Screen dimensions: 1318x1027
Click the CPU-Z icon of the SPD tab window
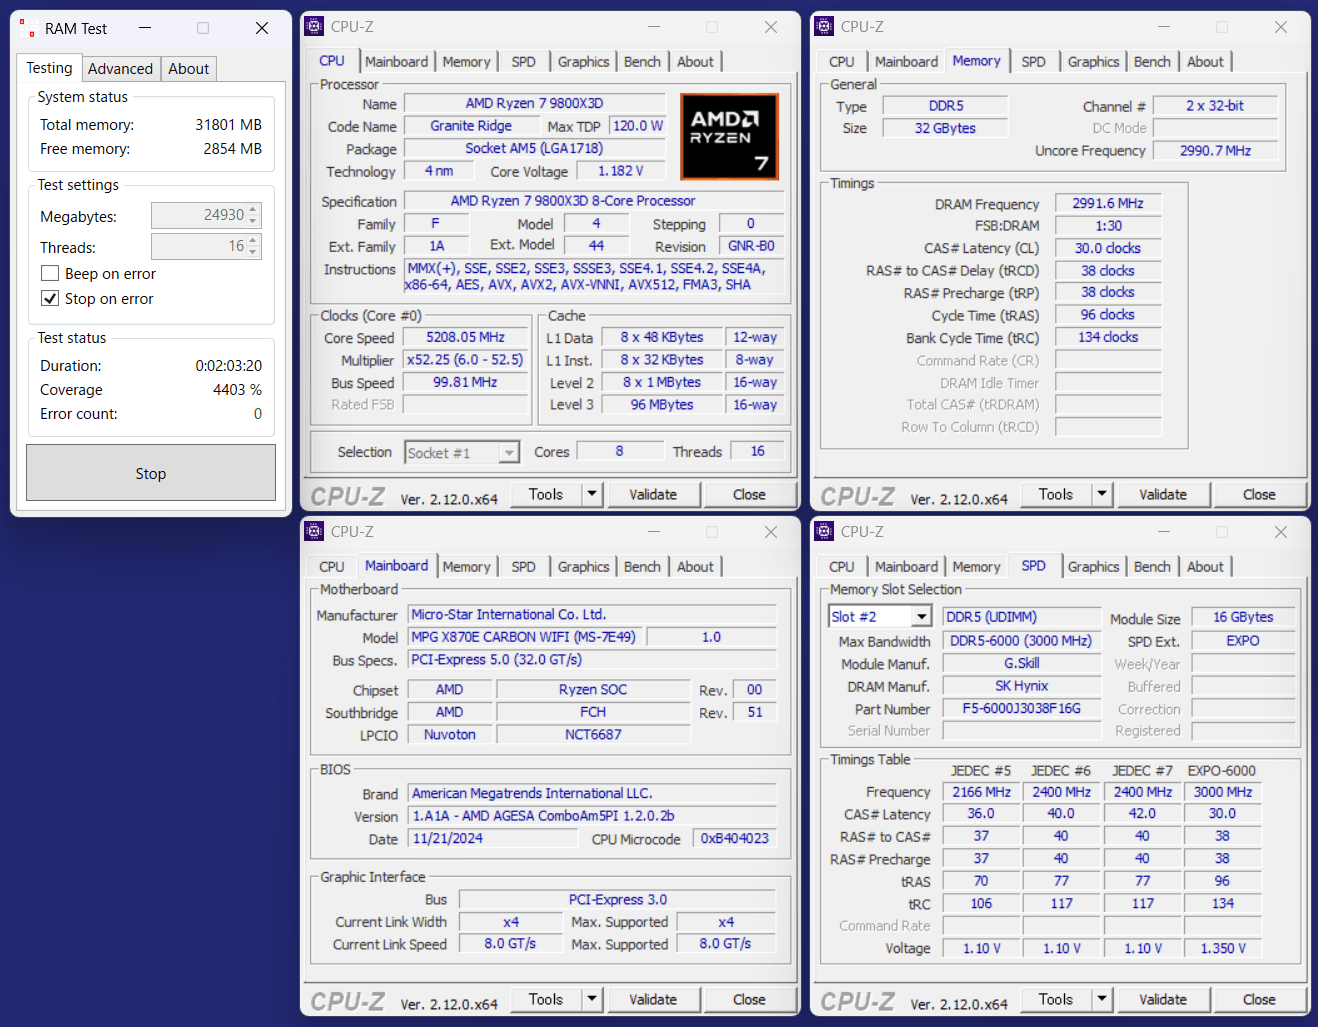point(824,532)
